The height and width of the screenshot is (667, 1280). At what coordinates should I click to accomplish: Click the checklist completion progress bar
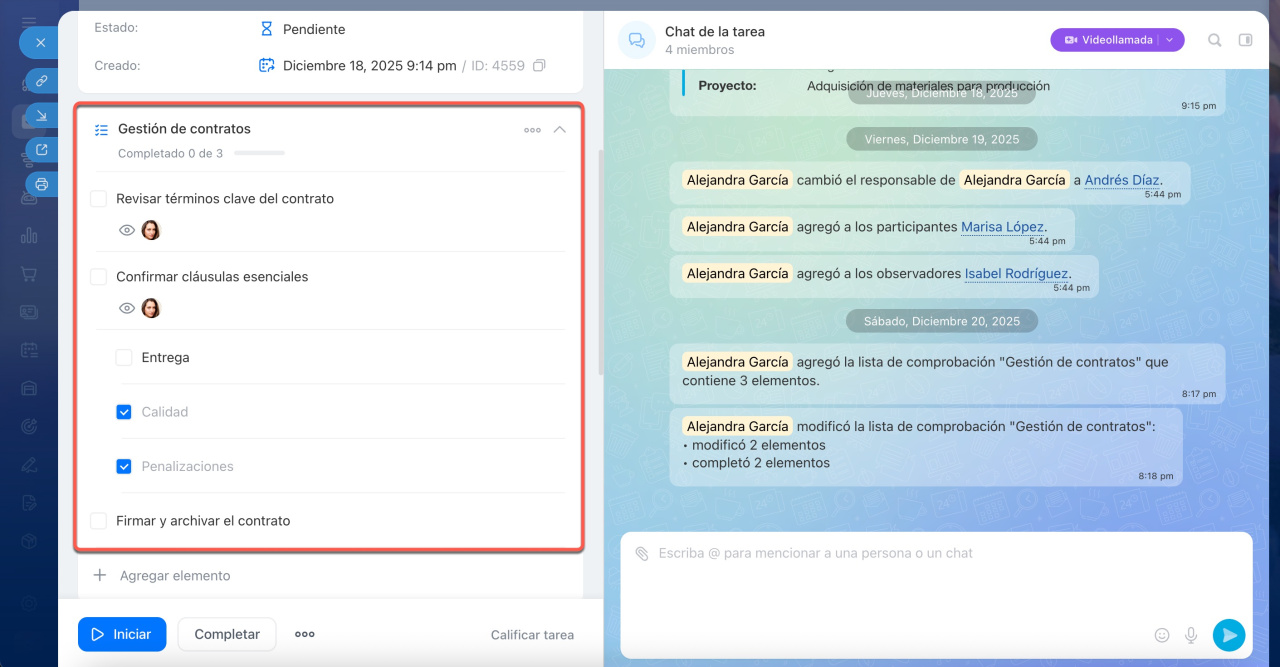point(259,154)
